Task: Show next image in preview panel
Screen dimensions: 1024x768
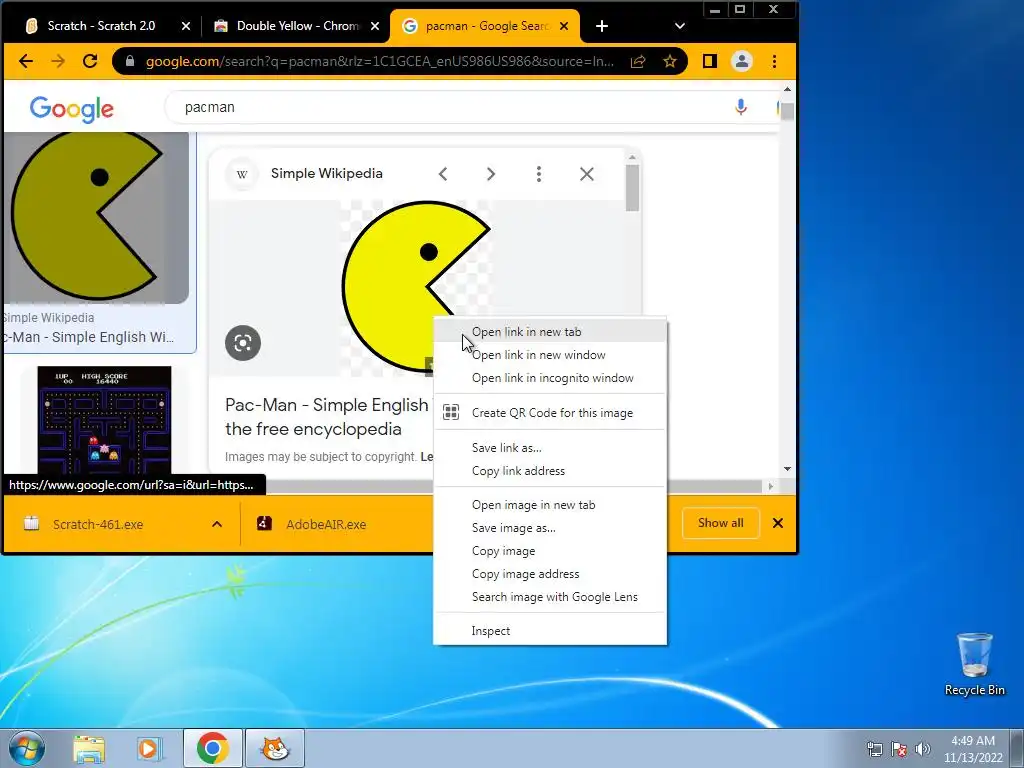Action: pos(490,174)
